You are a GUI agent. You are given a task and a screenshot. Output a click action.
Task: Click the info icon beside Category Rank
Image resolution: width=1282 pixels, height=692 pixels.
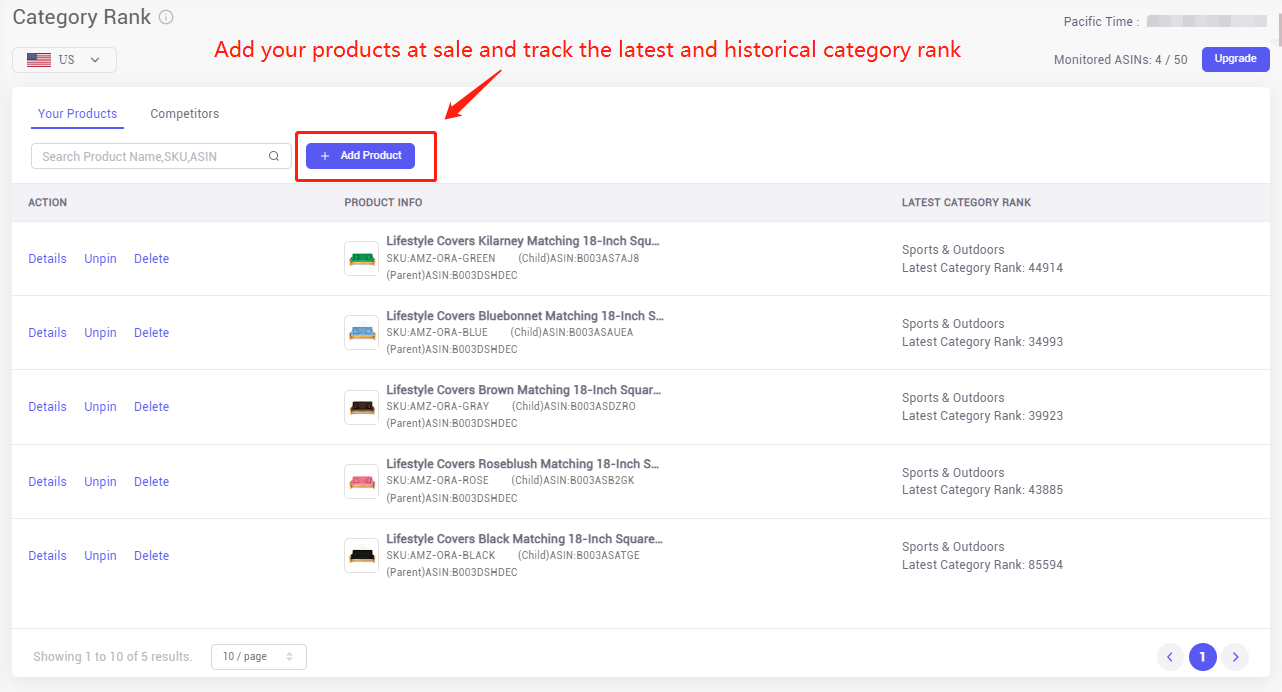tap(166, 17)
